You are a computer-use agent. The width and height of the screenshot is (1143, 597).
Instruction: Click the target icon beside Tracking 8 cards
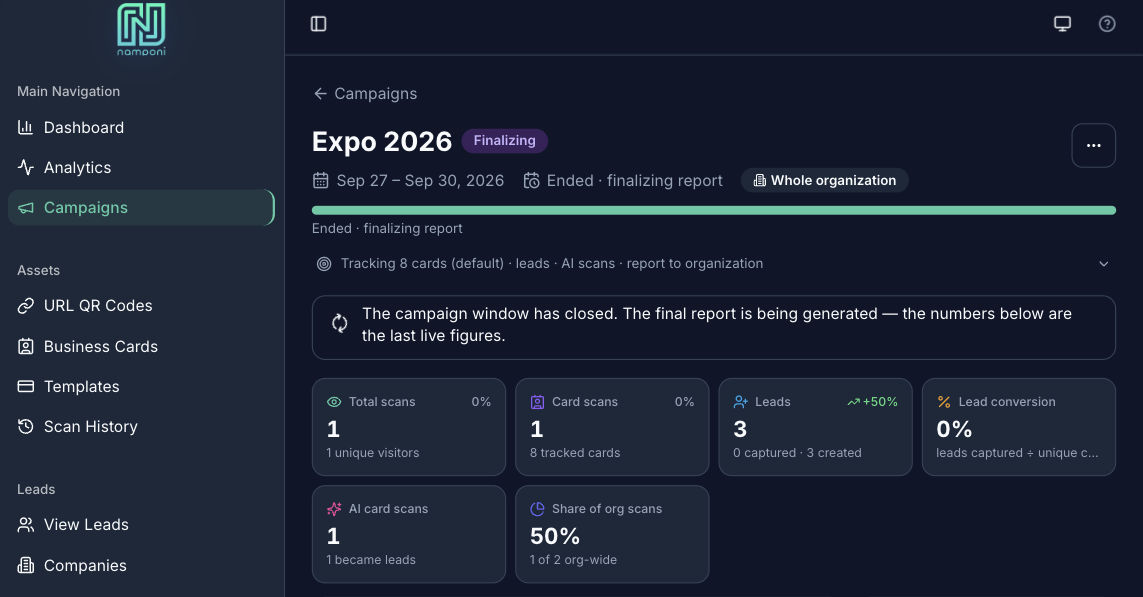(x=324, y=264)
